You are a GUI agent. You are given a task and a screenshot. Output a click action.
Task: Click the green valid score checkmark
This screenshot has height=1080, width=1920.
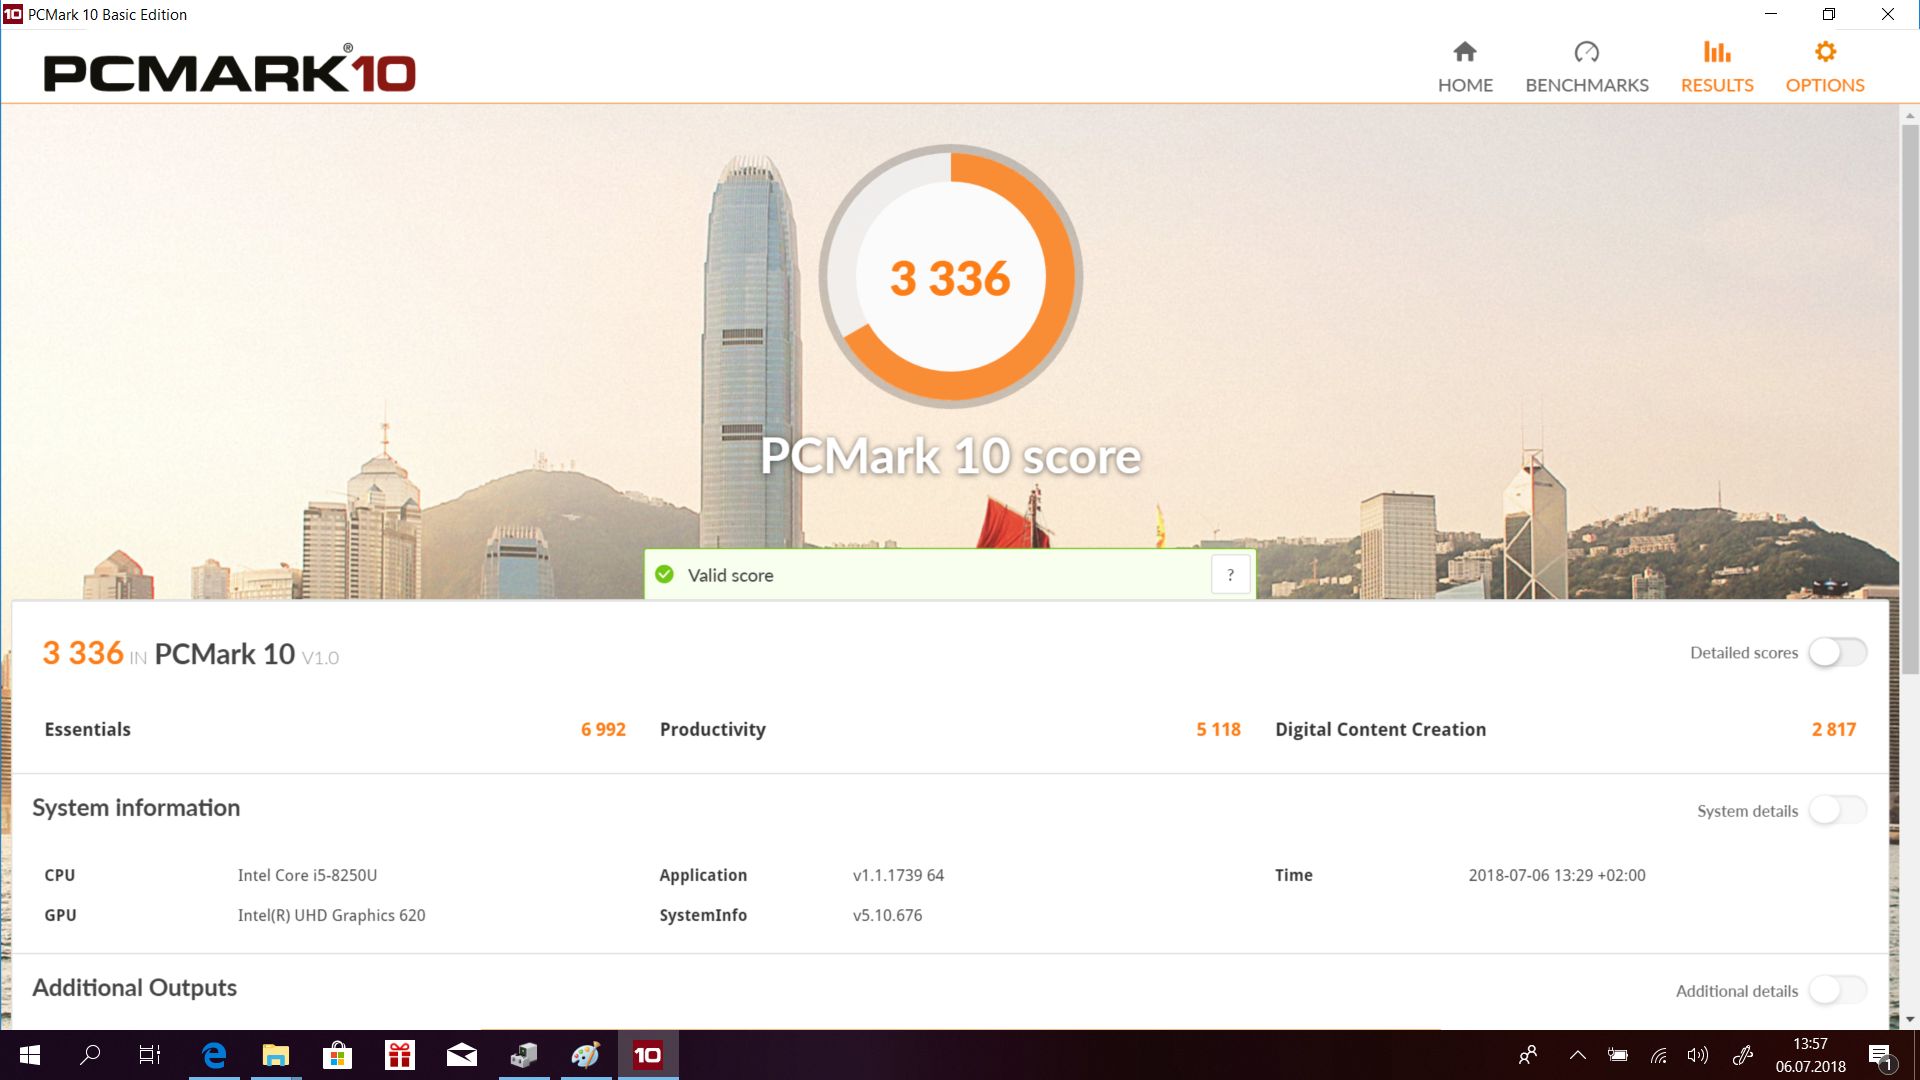pyautogui.click(x=664, y=575)
